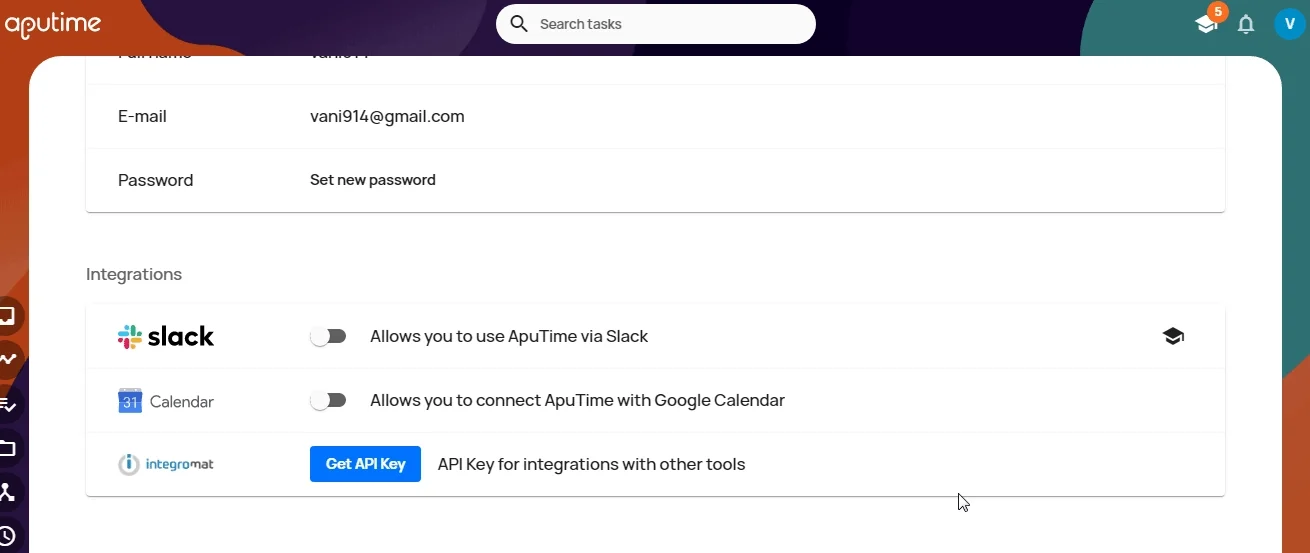Screen dimensions: 1310x553
Task: Open the projects folder sidebar icon
Action: [8, 448]
